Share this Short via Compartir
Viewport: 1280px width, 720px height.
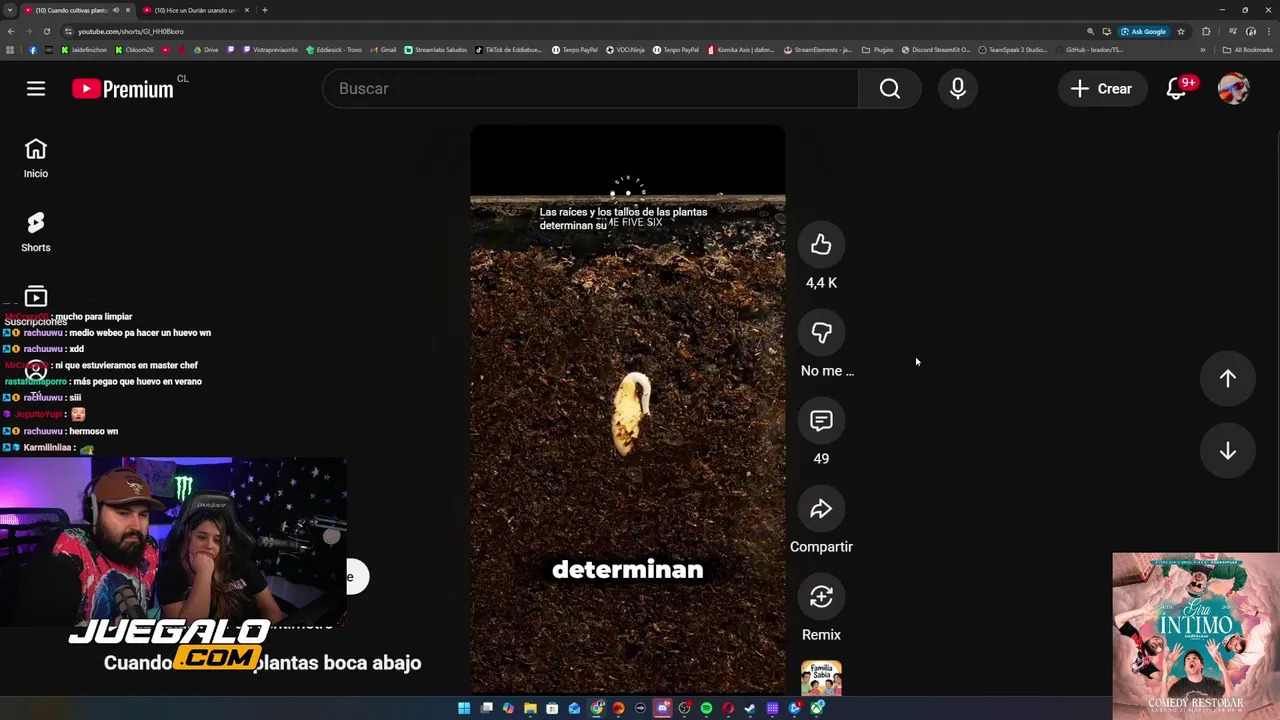[x=821, y=509]
